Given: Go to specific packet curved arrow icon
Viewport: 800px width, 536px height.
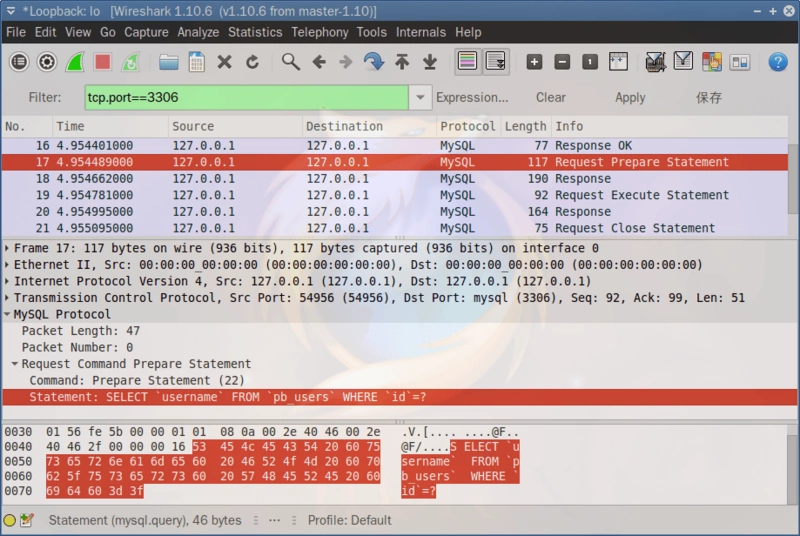Looking at the screenshot, I should pos(374,62).
